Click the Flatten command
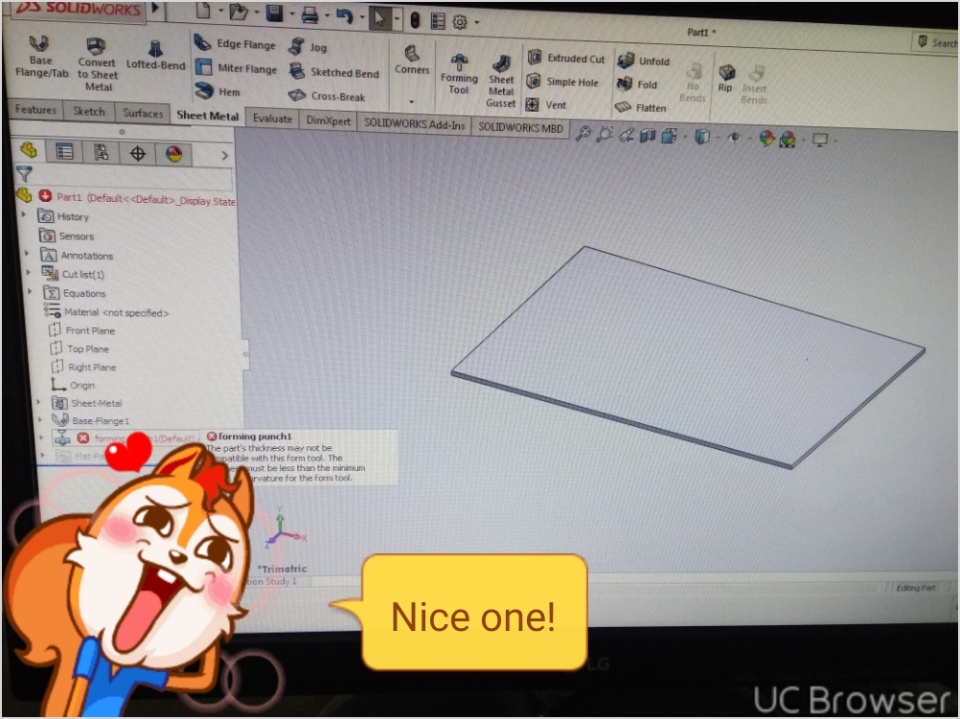Viewport: 960px width, 719px height. [640, 108]
